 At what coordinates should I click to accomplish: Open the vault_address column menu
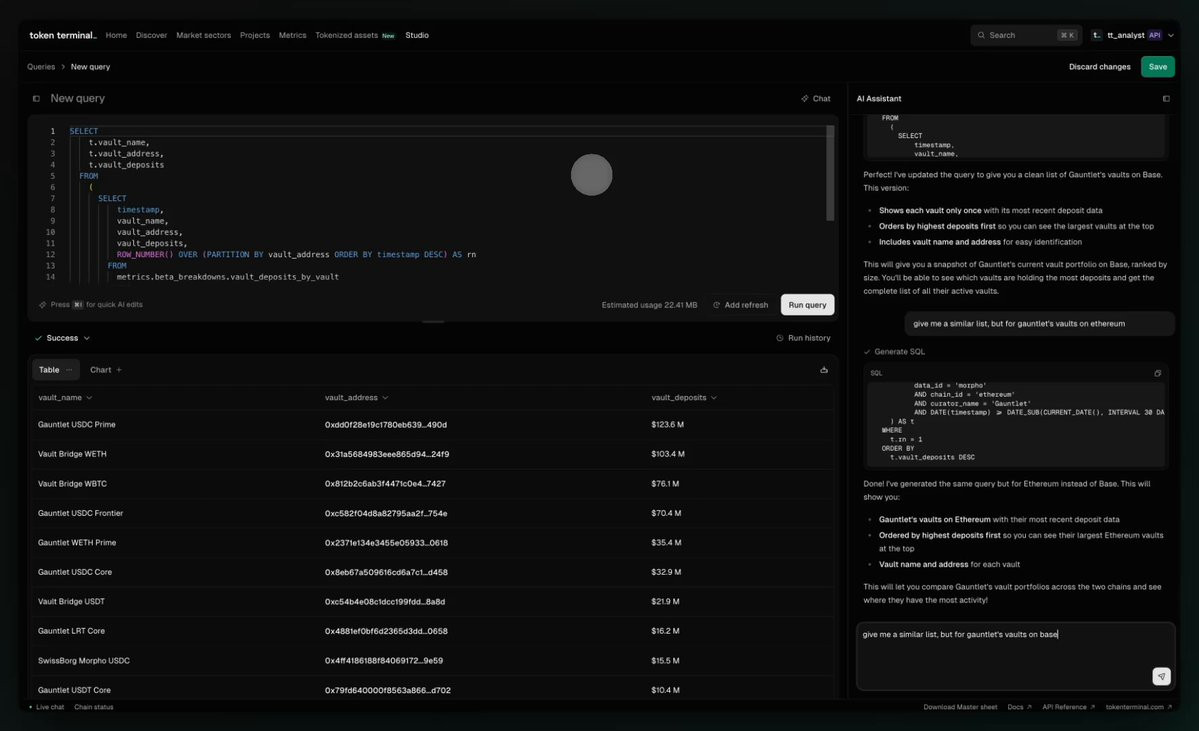coord(385,398)
